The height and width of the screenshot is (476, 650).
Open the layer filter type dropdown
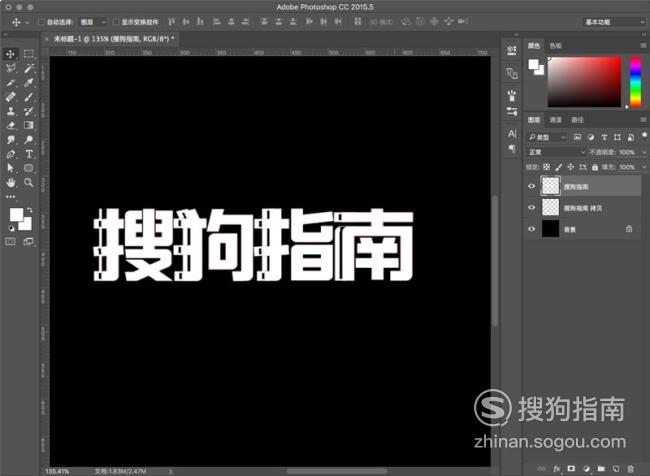pos(547,137)
